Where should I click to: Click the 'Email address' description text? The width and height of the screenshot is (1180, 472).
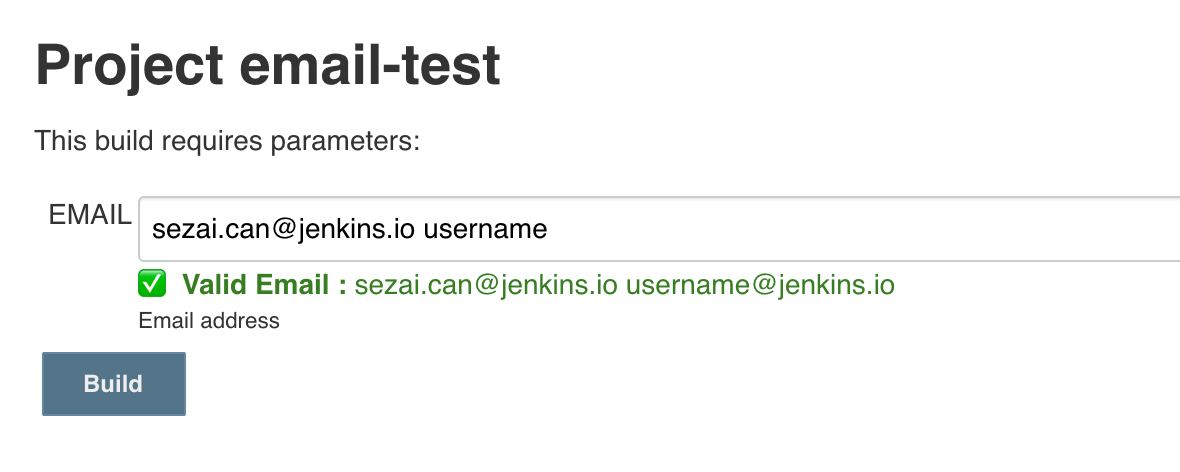coord(209,321)
